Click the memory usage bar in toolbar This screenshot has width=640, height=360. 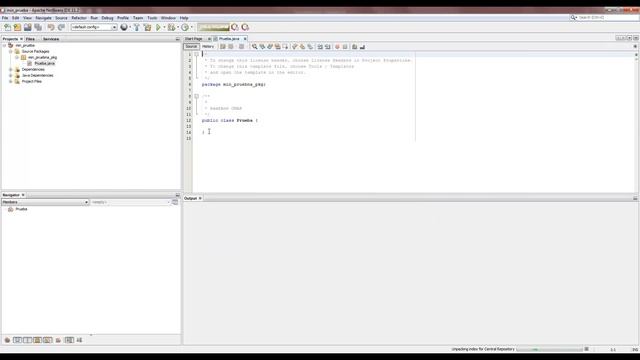click(x=213, y=27)
